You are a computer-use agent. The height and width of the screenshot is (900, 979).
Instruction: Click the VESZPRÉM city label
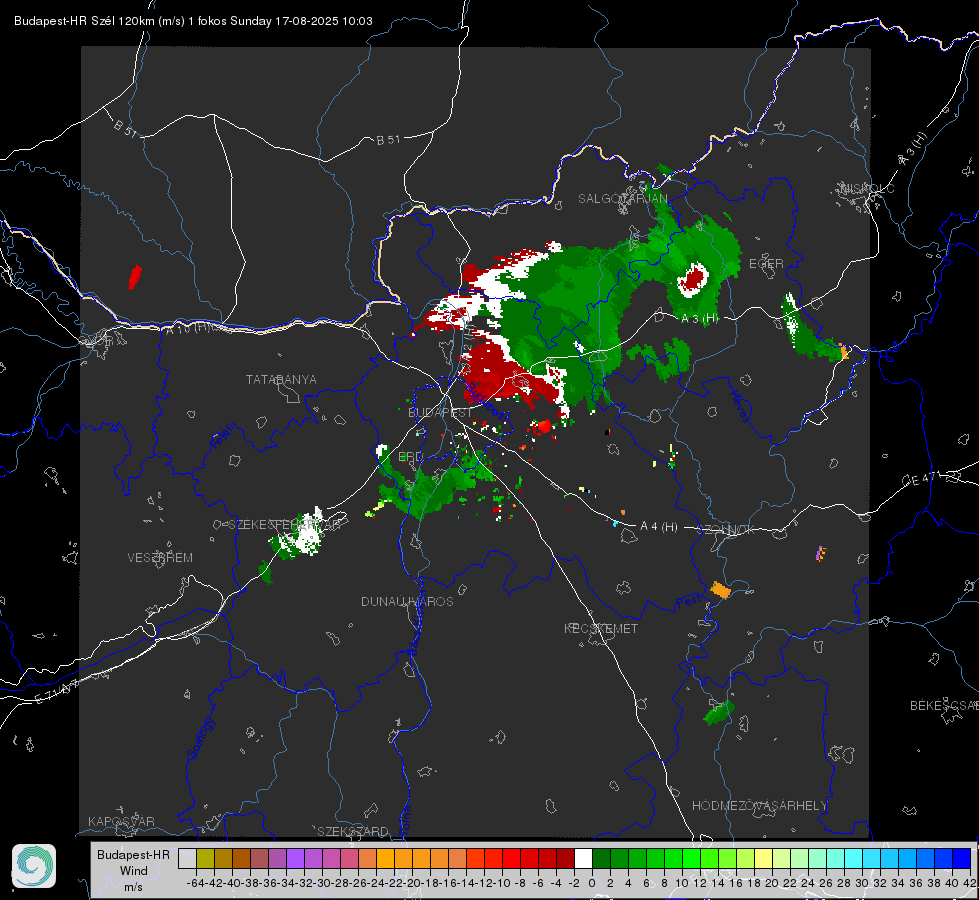coord(160,557)
